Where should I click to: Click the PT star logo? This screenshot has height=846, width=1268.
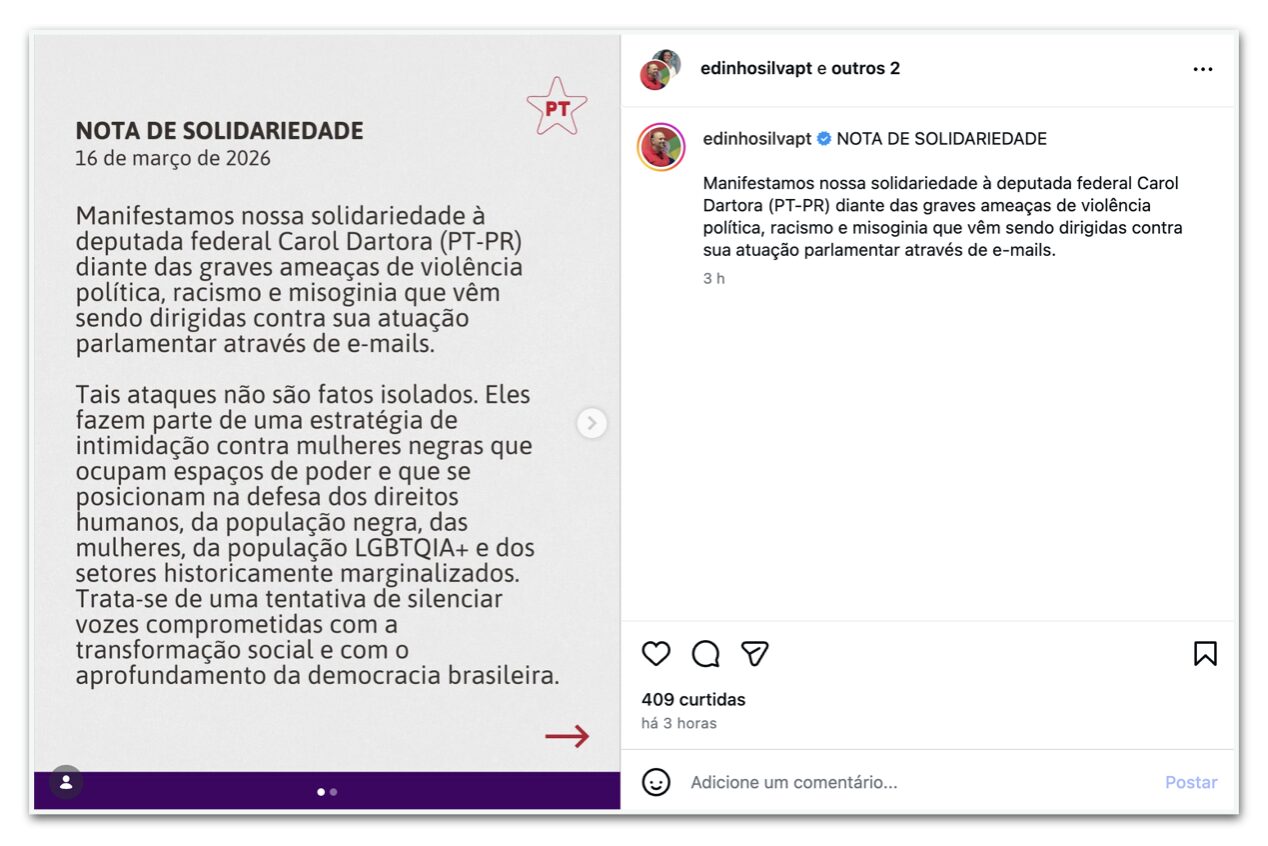pos(557,107)
